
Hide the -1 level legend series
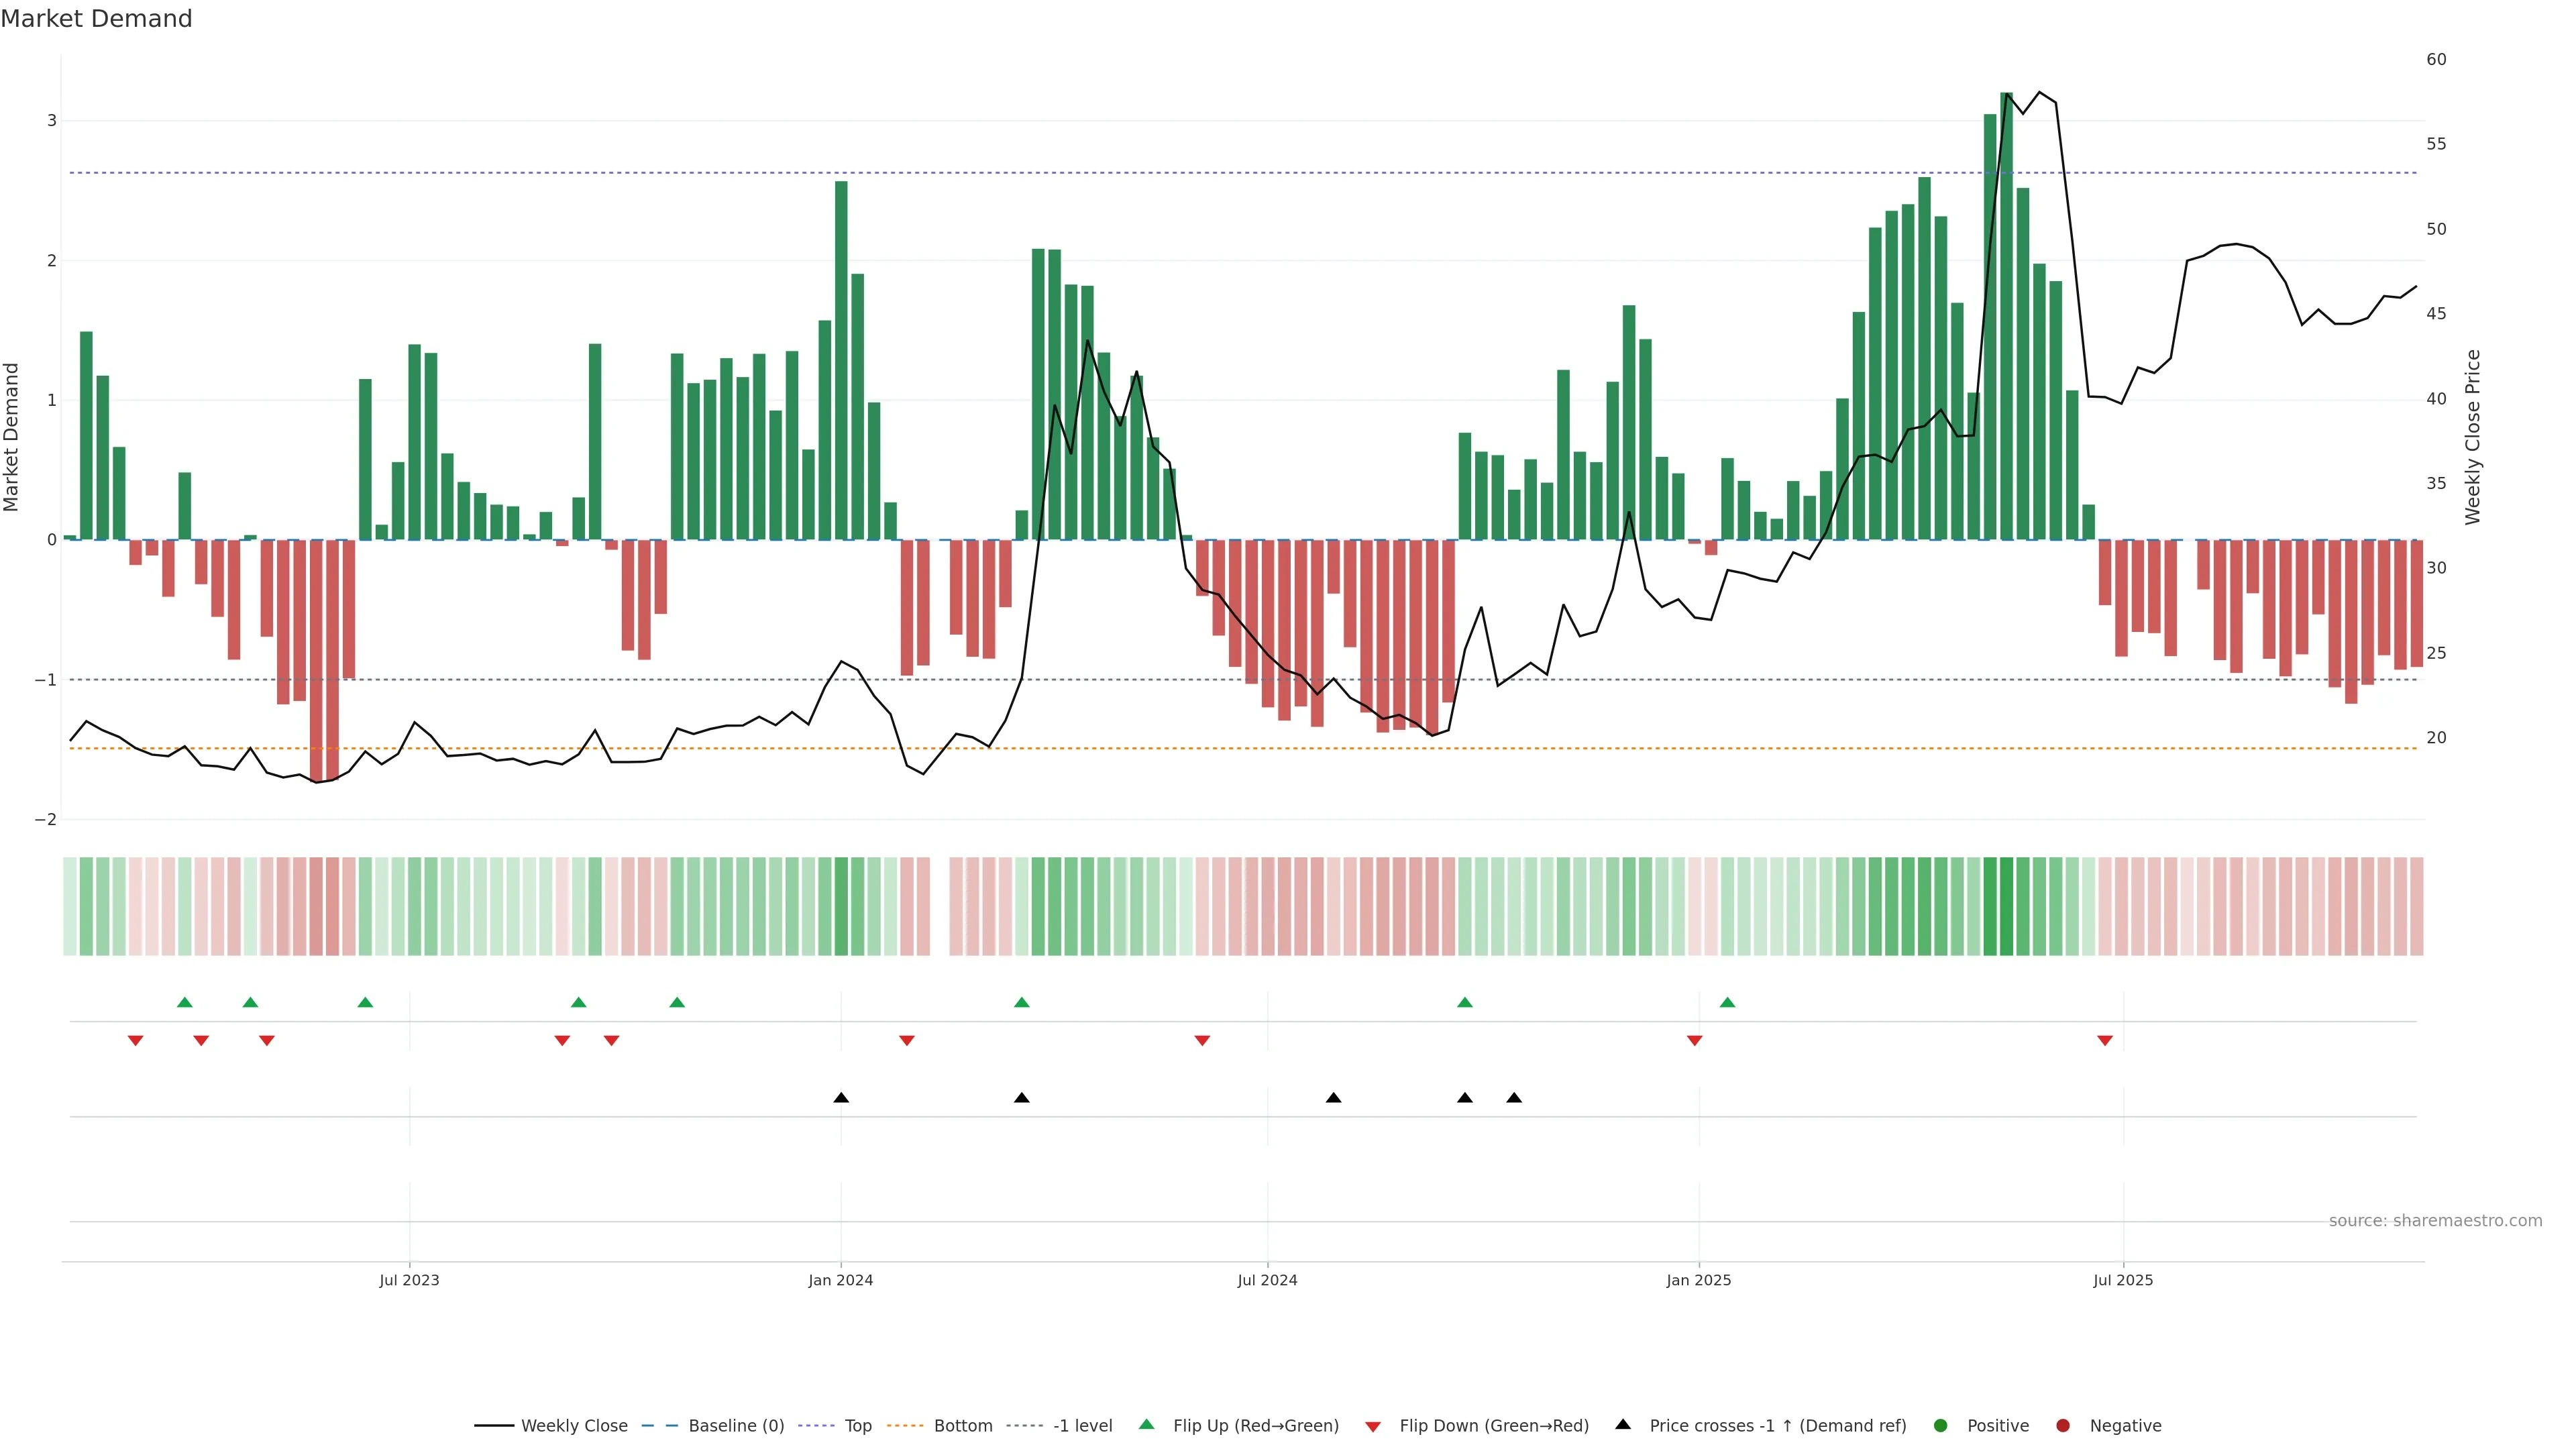(x=1082, y=1426)
